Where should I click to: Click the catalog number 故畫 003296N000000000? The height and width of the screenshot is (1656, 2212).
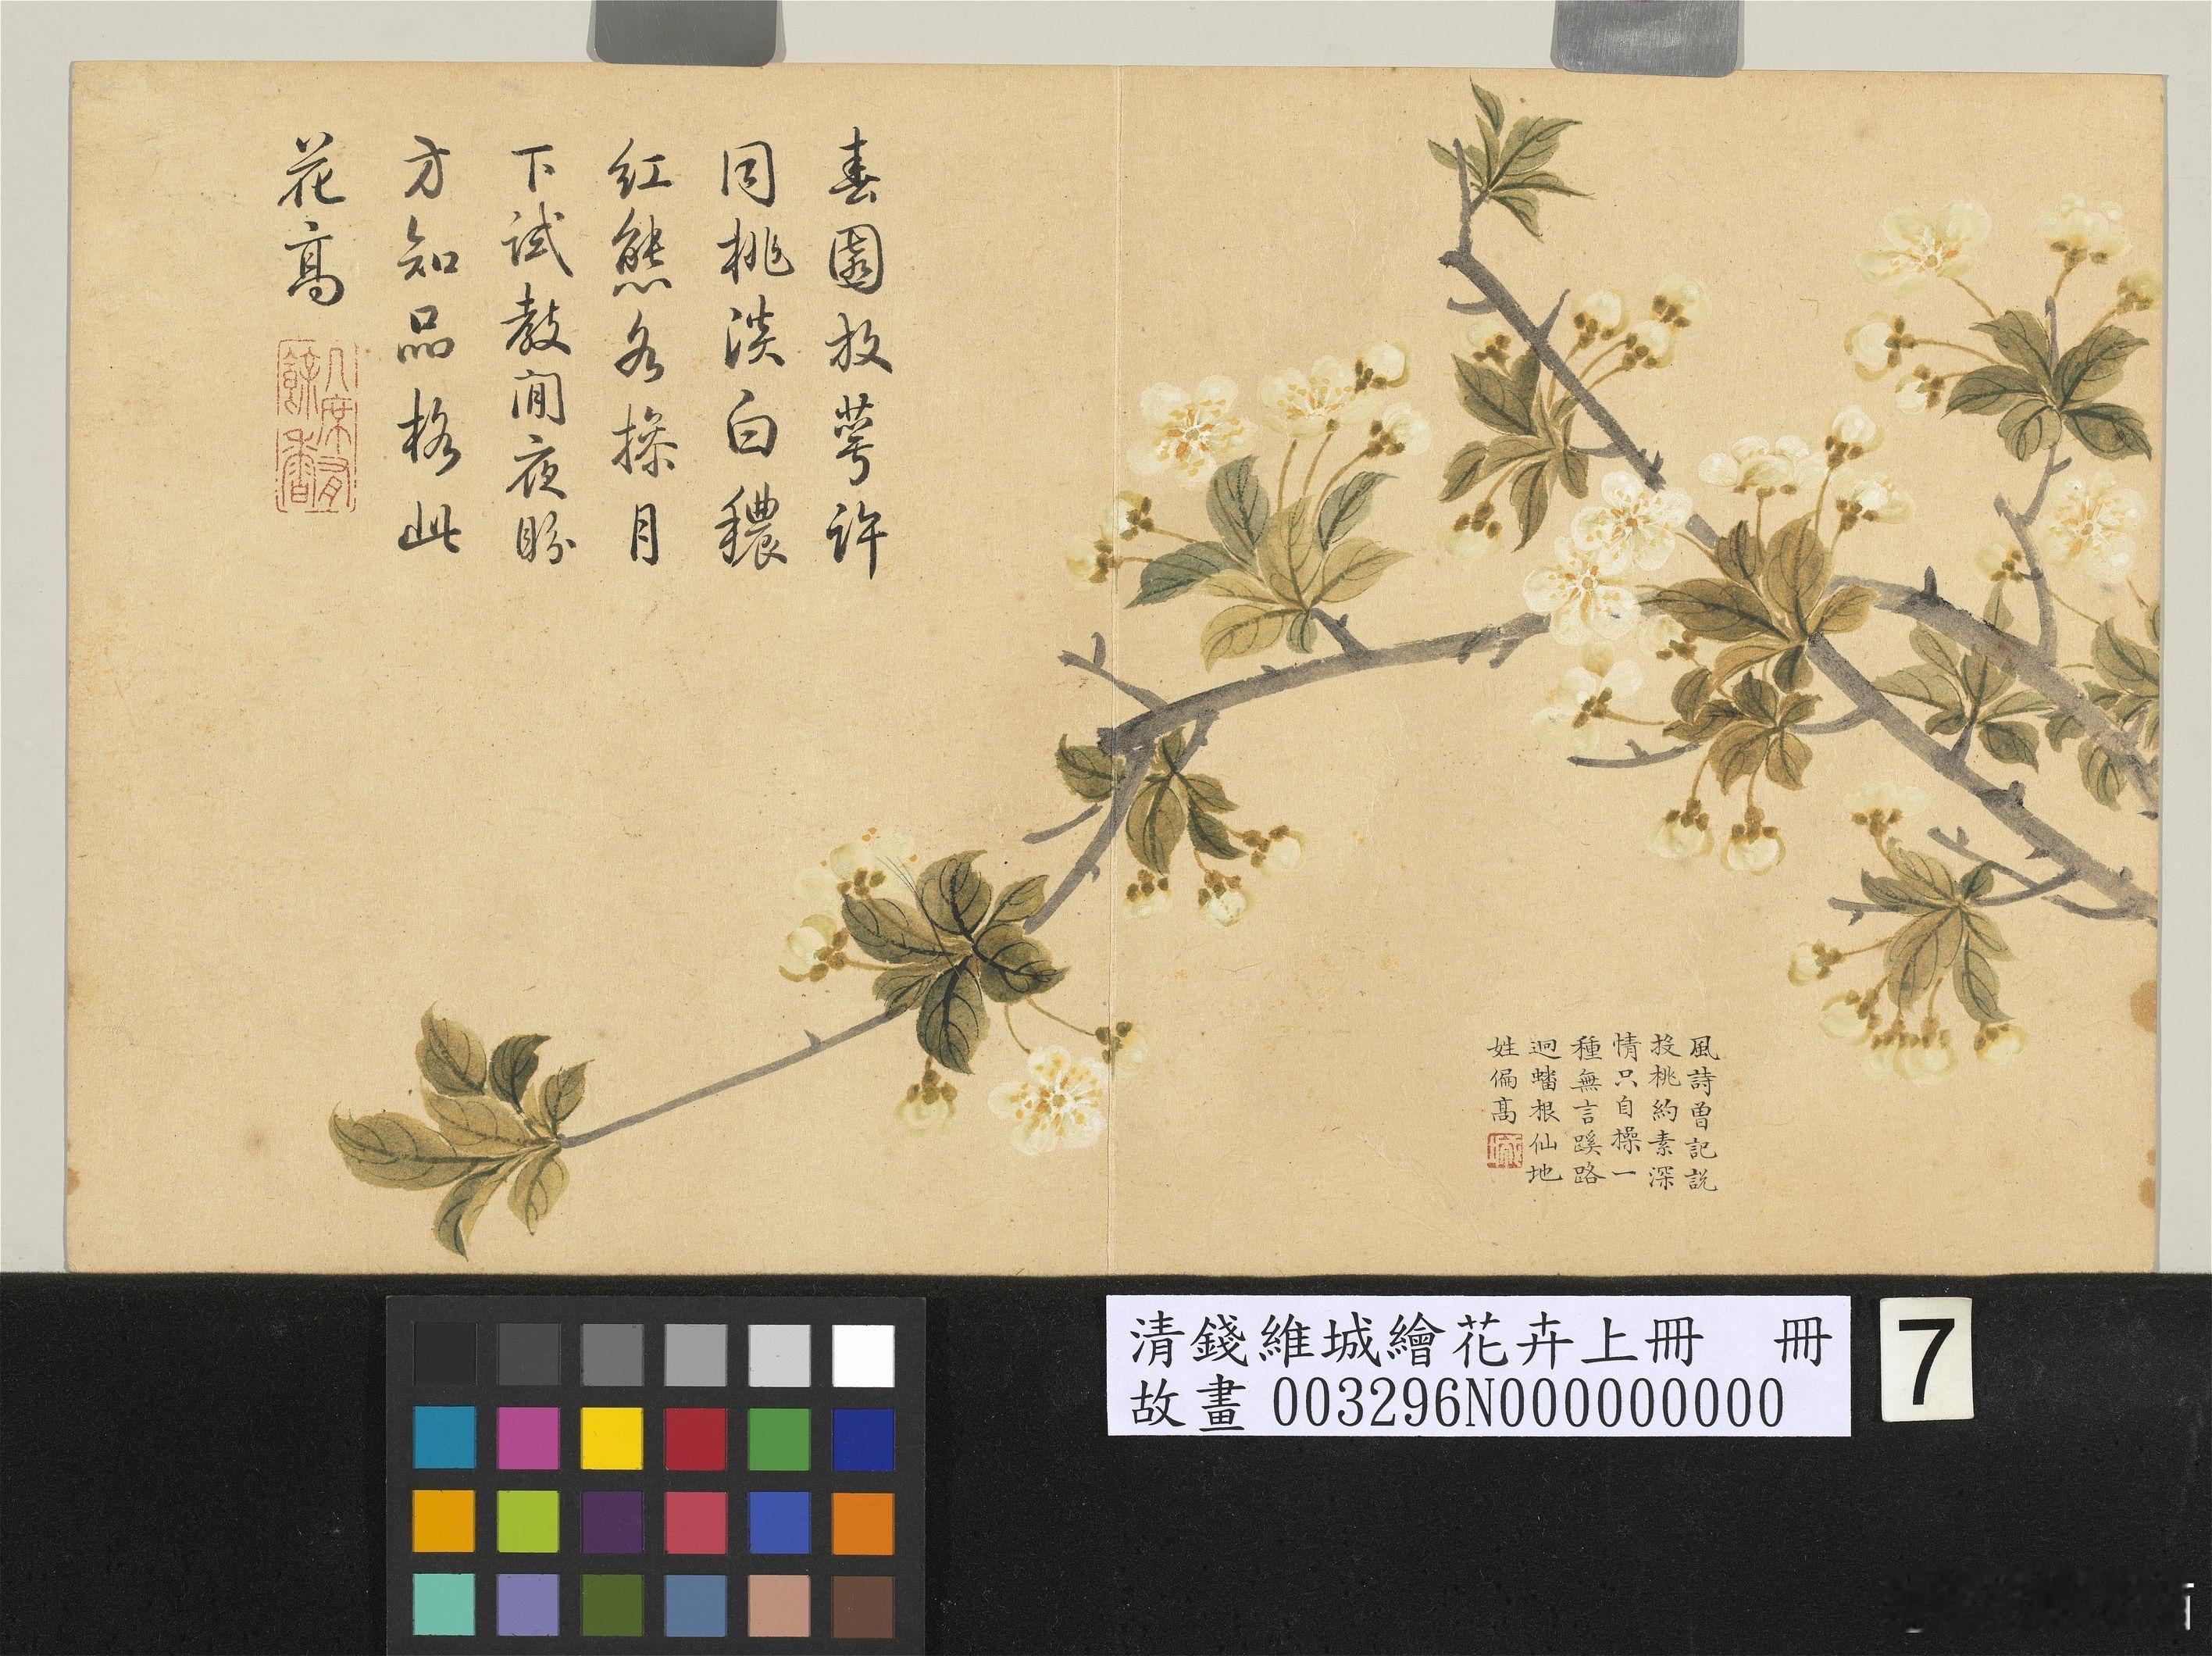[1457, 1403]
